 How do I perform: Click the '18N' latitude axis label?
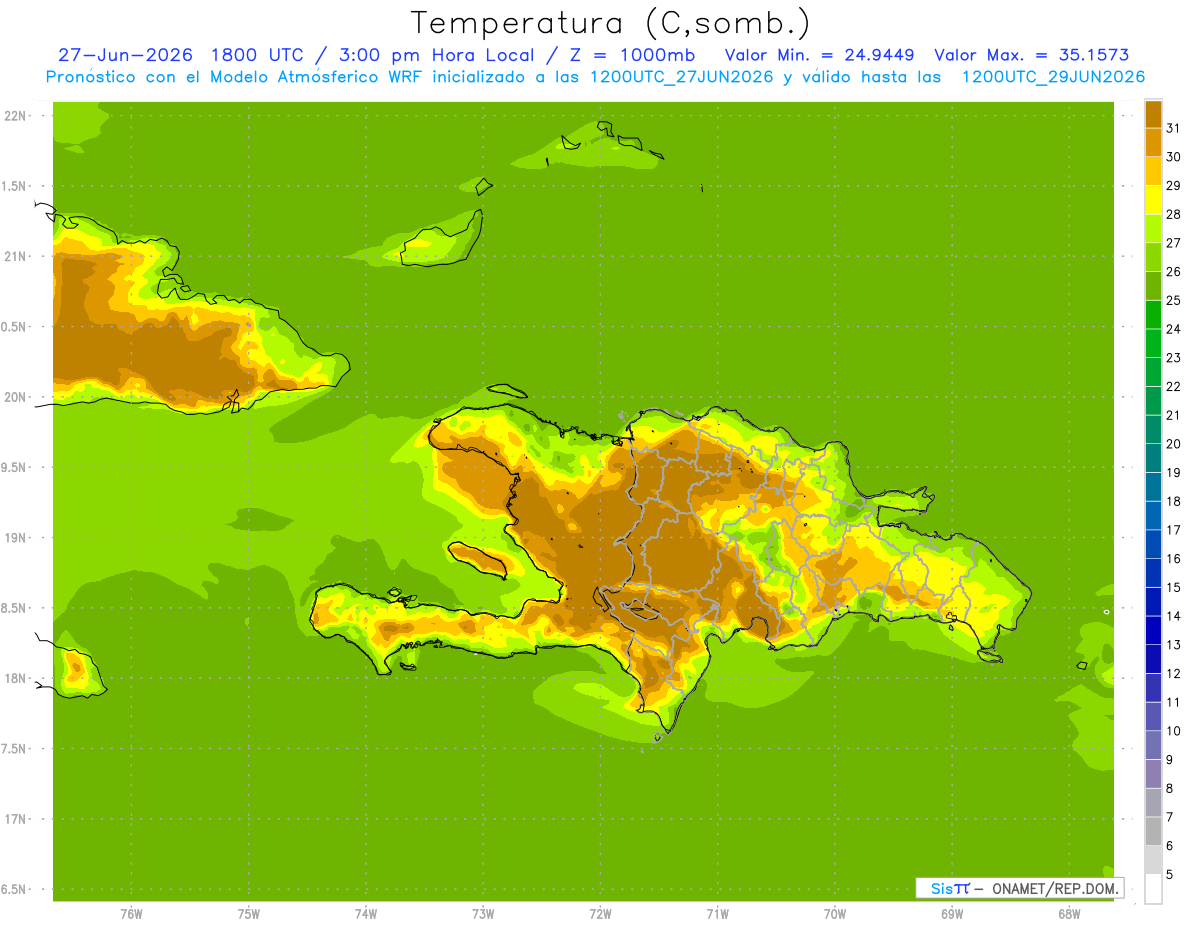(x=17, y=678)
